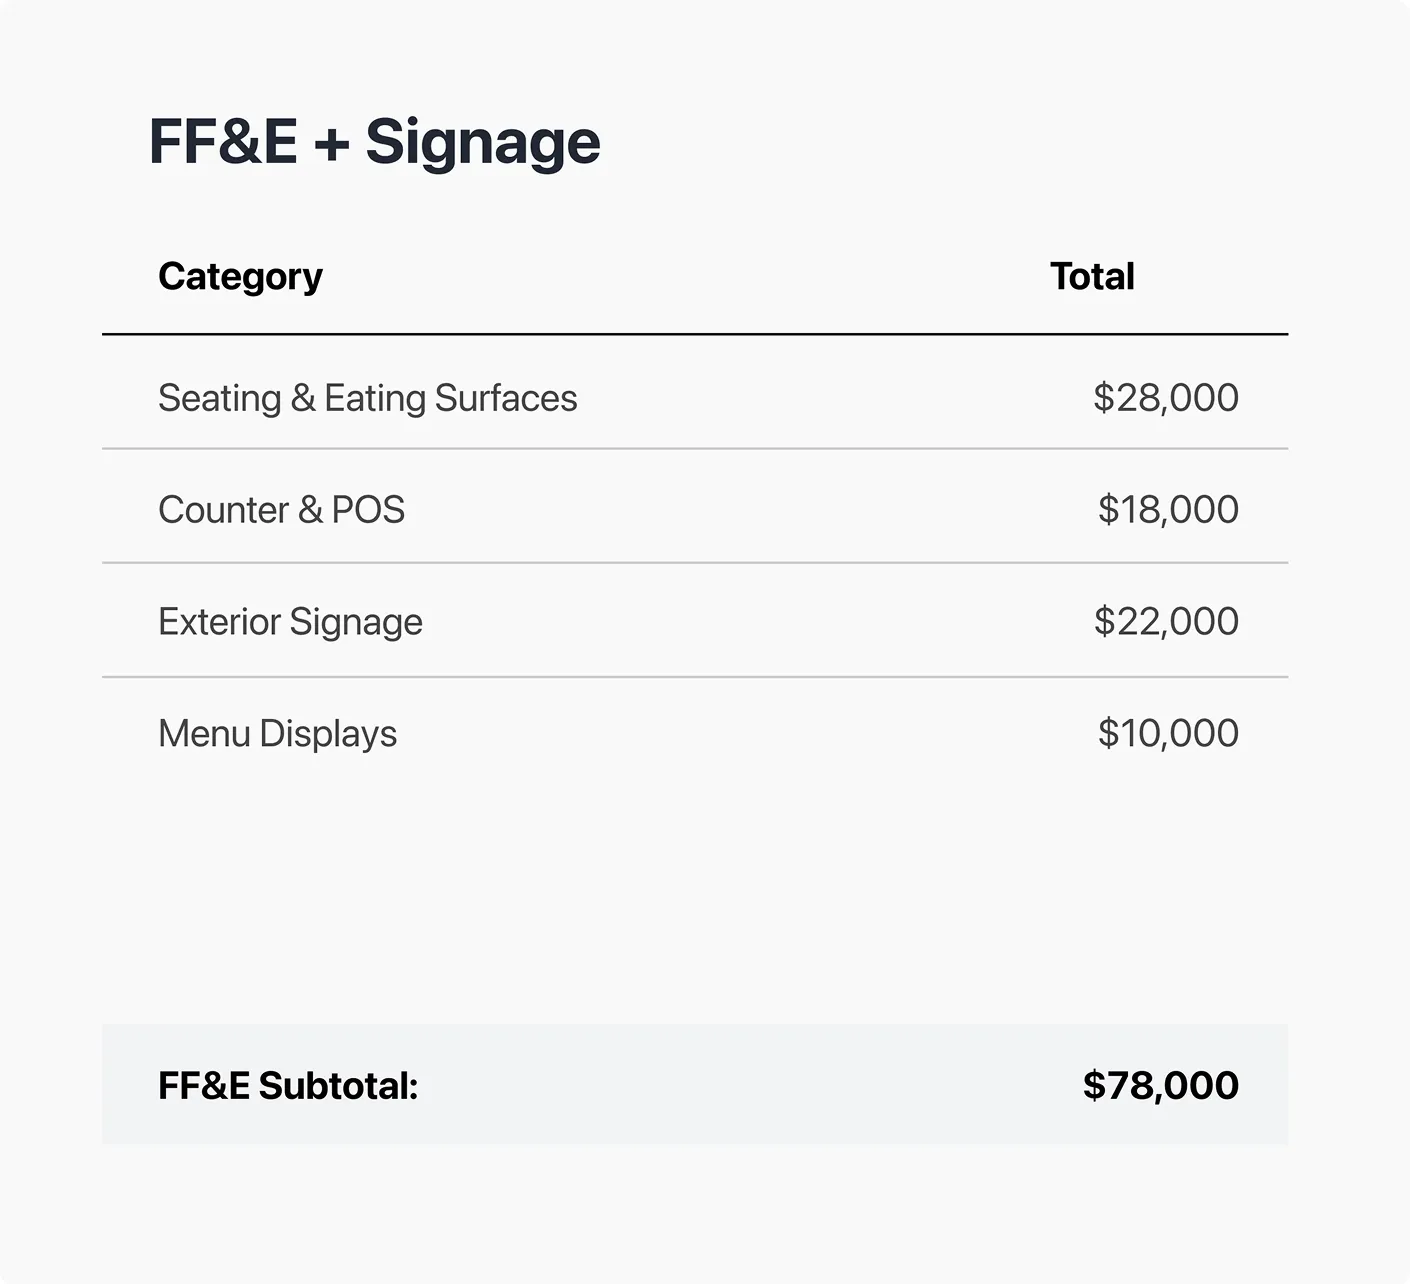Click the 'Seating & Eating Surfaces' row label

click(367, 398)
